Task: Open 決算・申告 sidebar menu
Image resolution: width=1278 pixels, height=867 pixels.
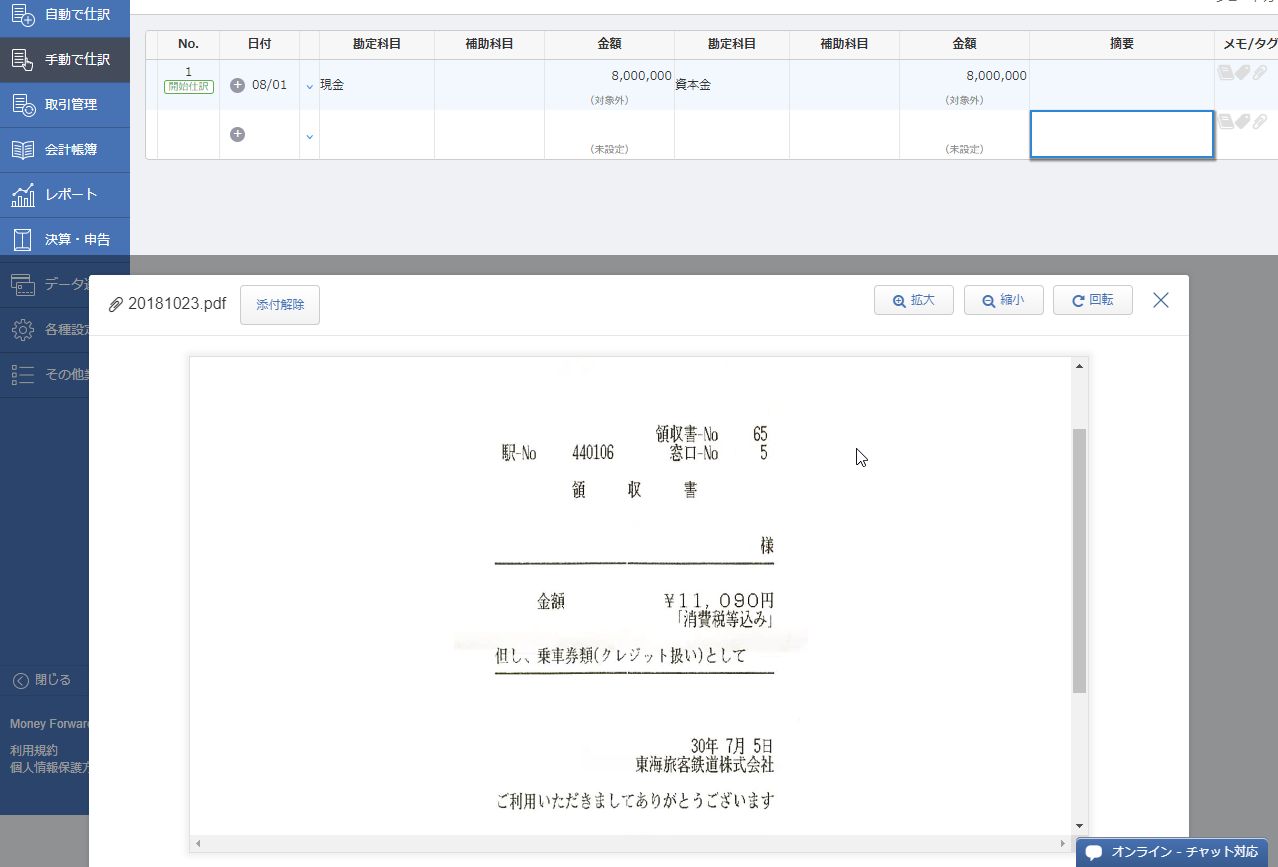Action: (65, 240)
